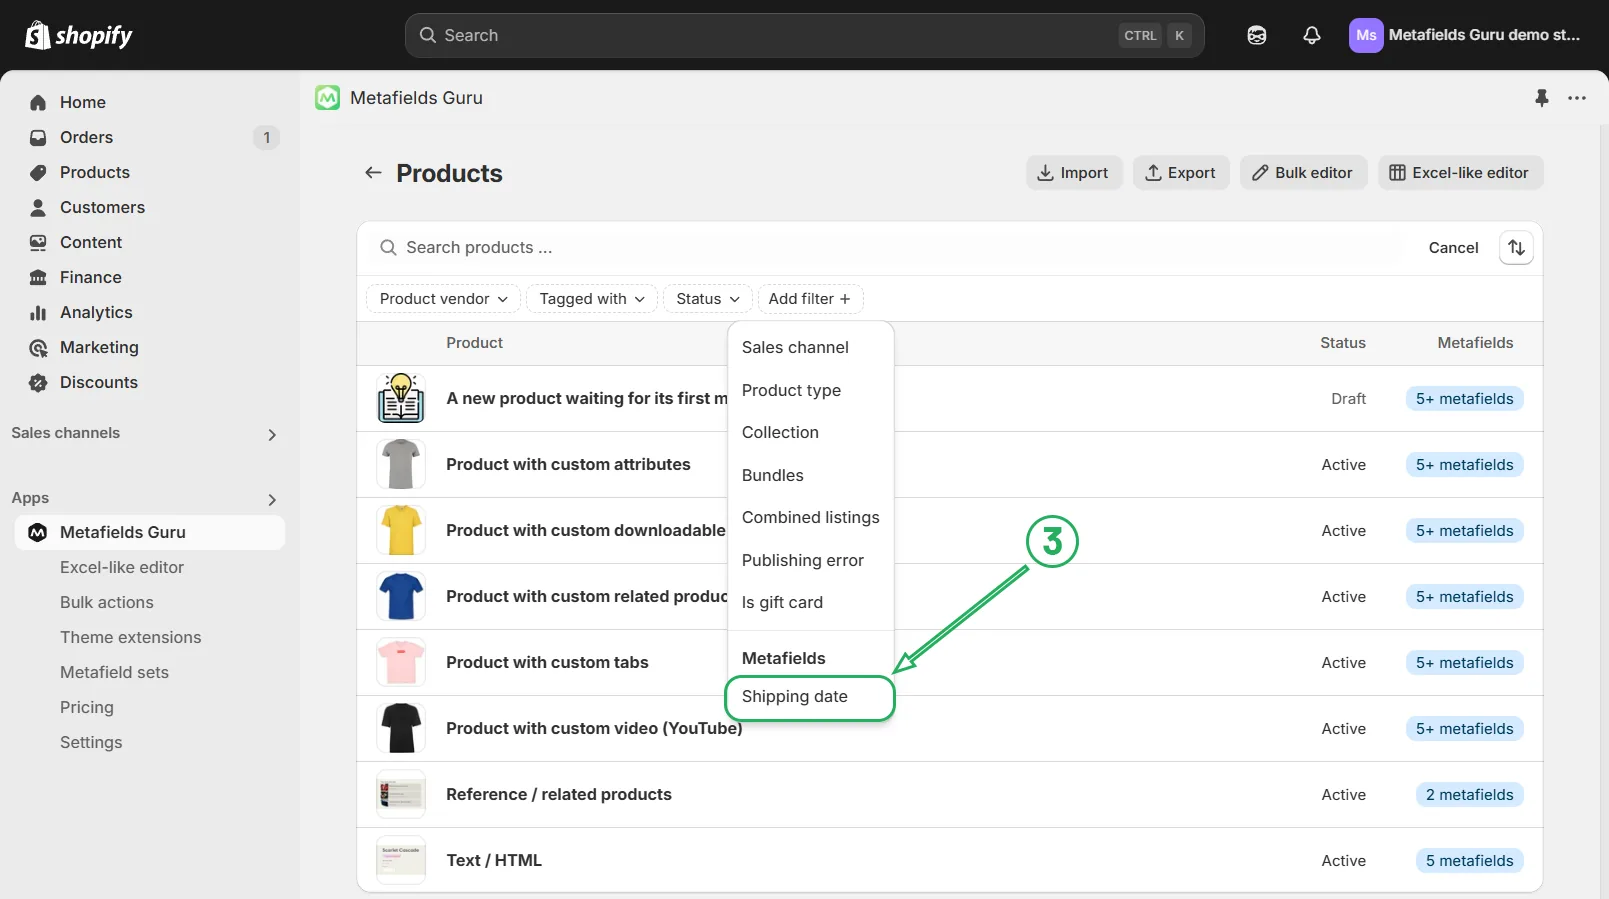Pin the Metafields Guru app
The image size is (1609, 899).
[x=1542, y=98]
